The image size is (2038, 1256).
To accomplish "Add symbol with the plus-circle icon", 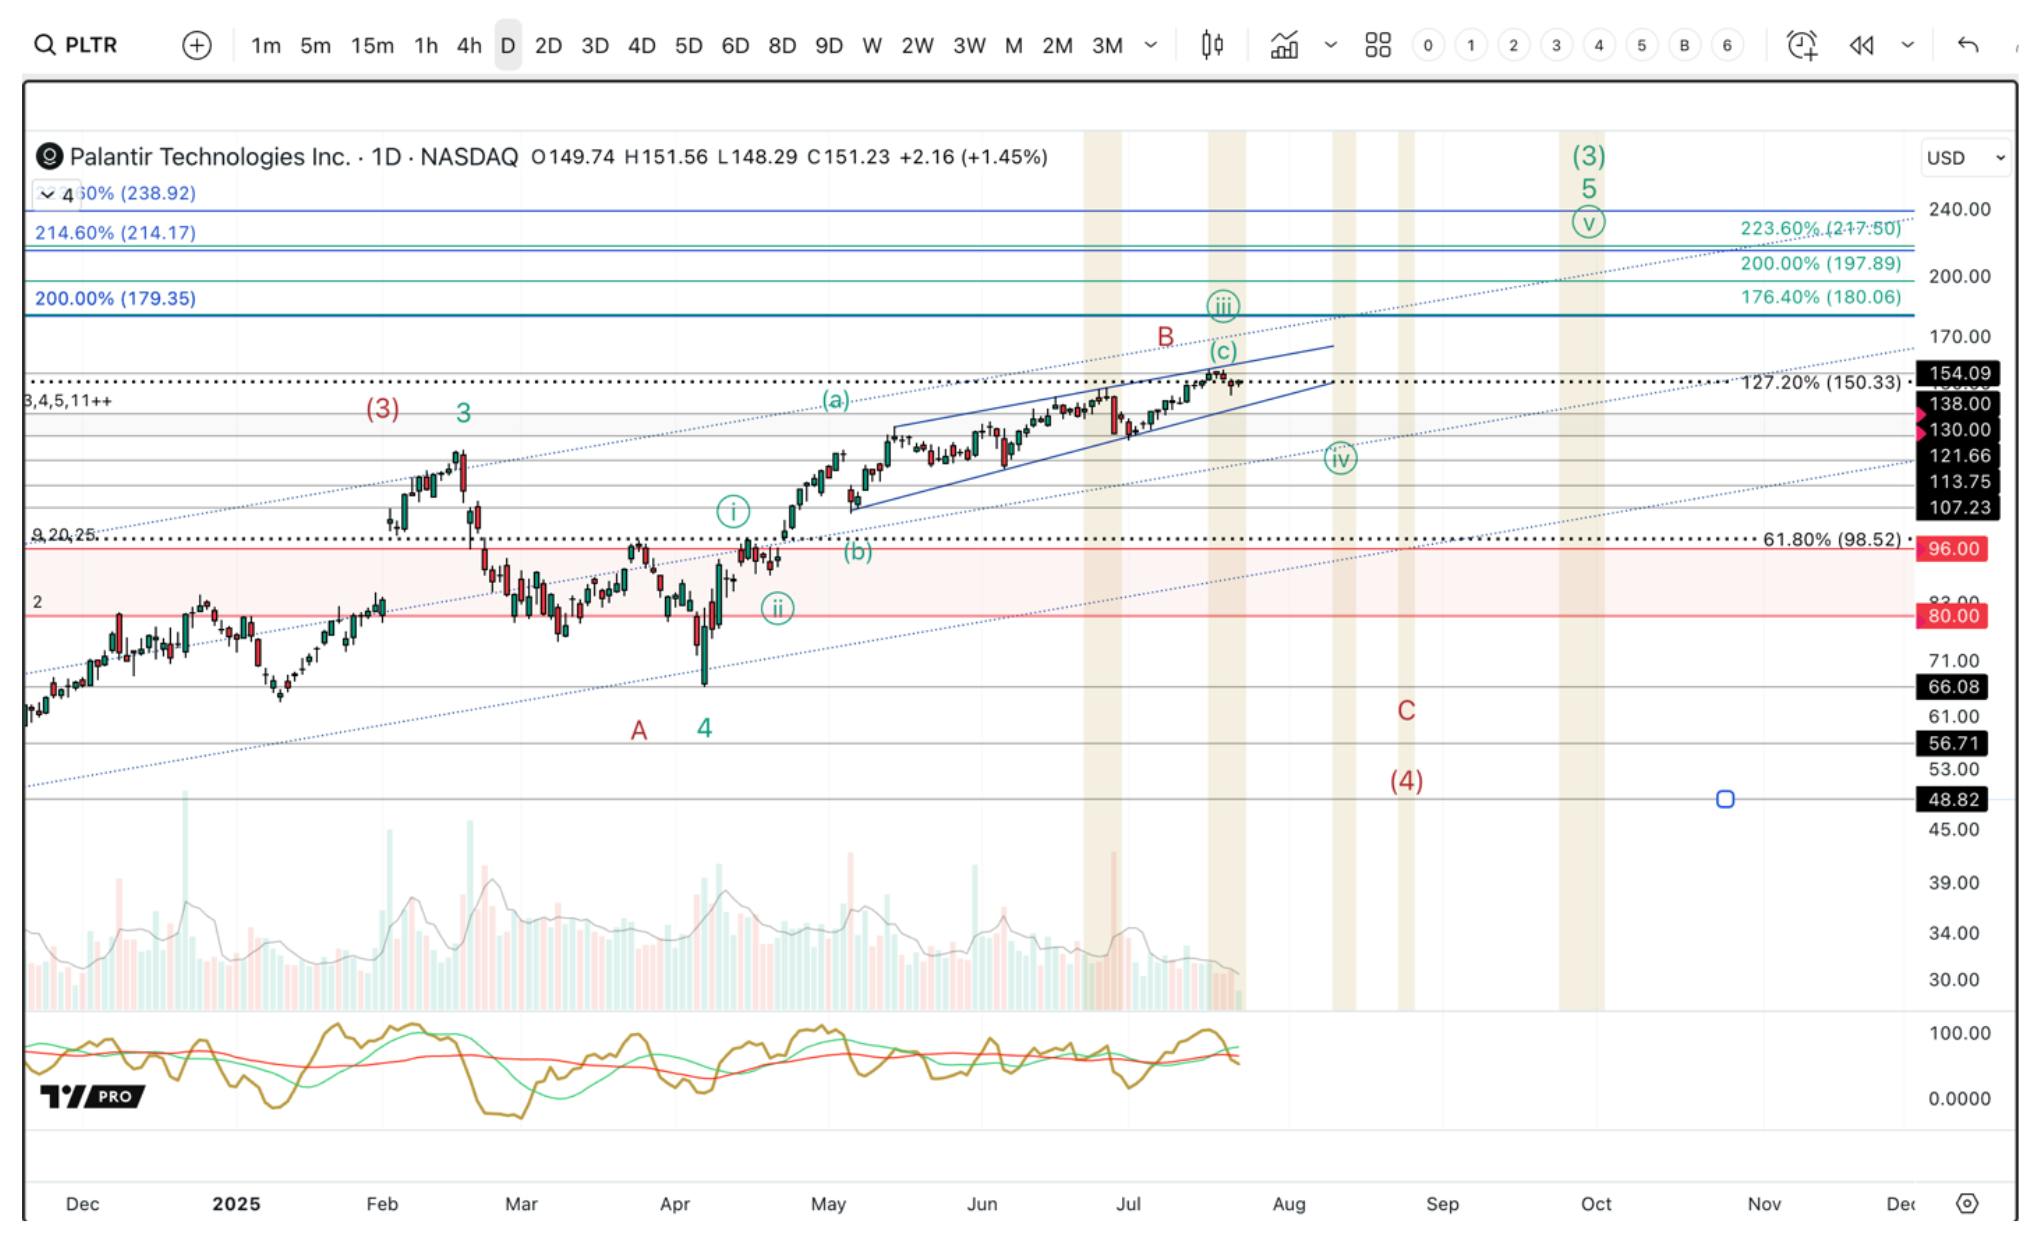I will [x=197, y=45].
